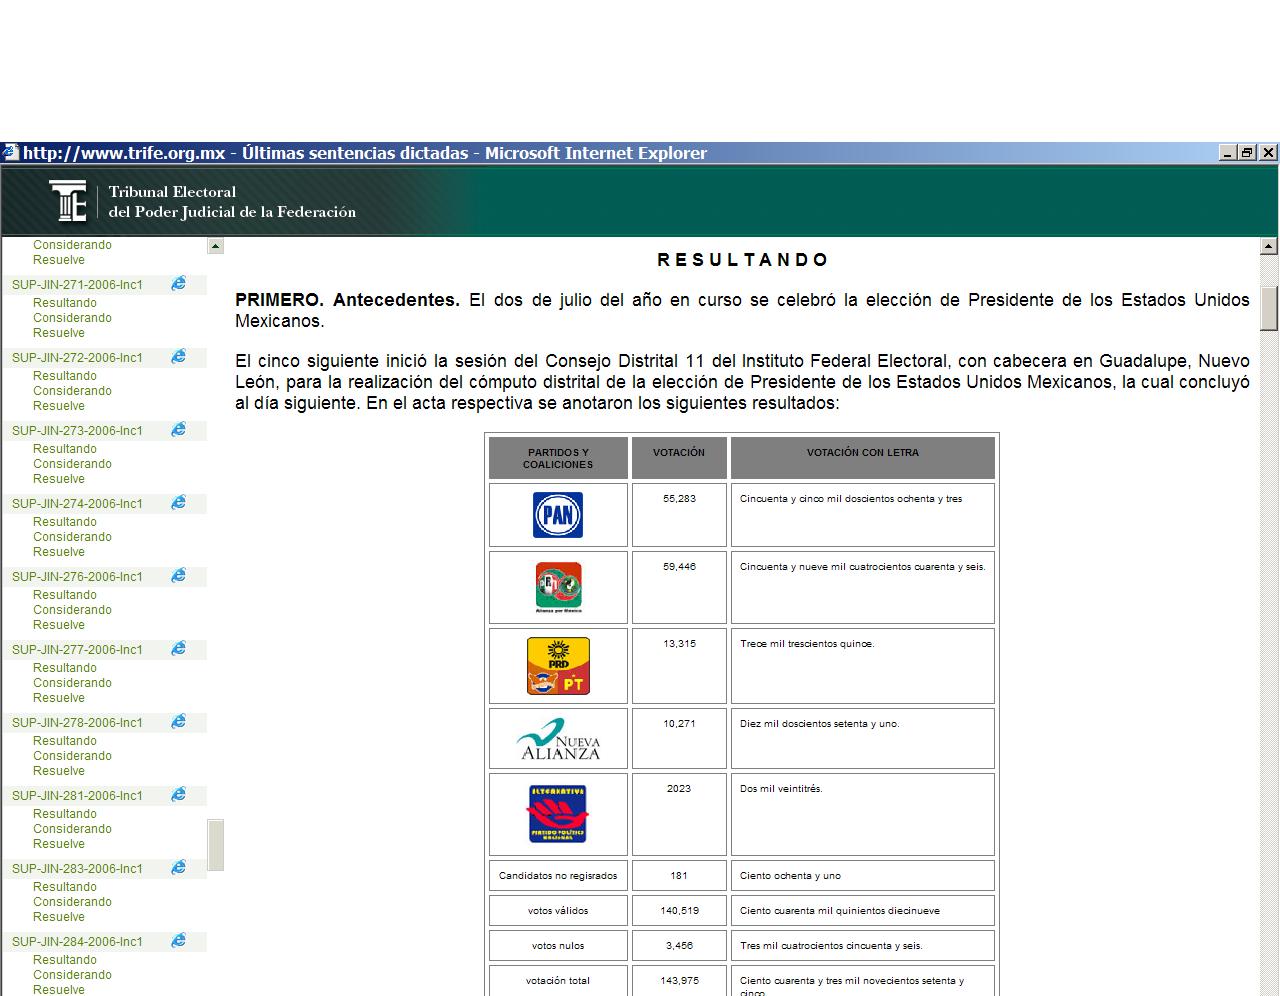The width and height of the screenshot is (1280, 996).
Task: Click the main document scrollbar thumb
Action: click(x=1269, y=308)
